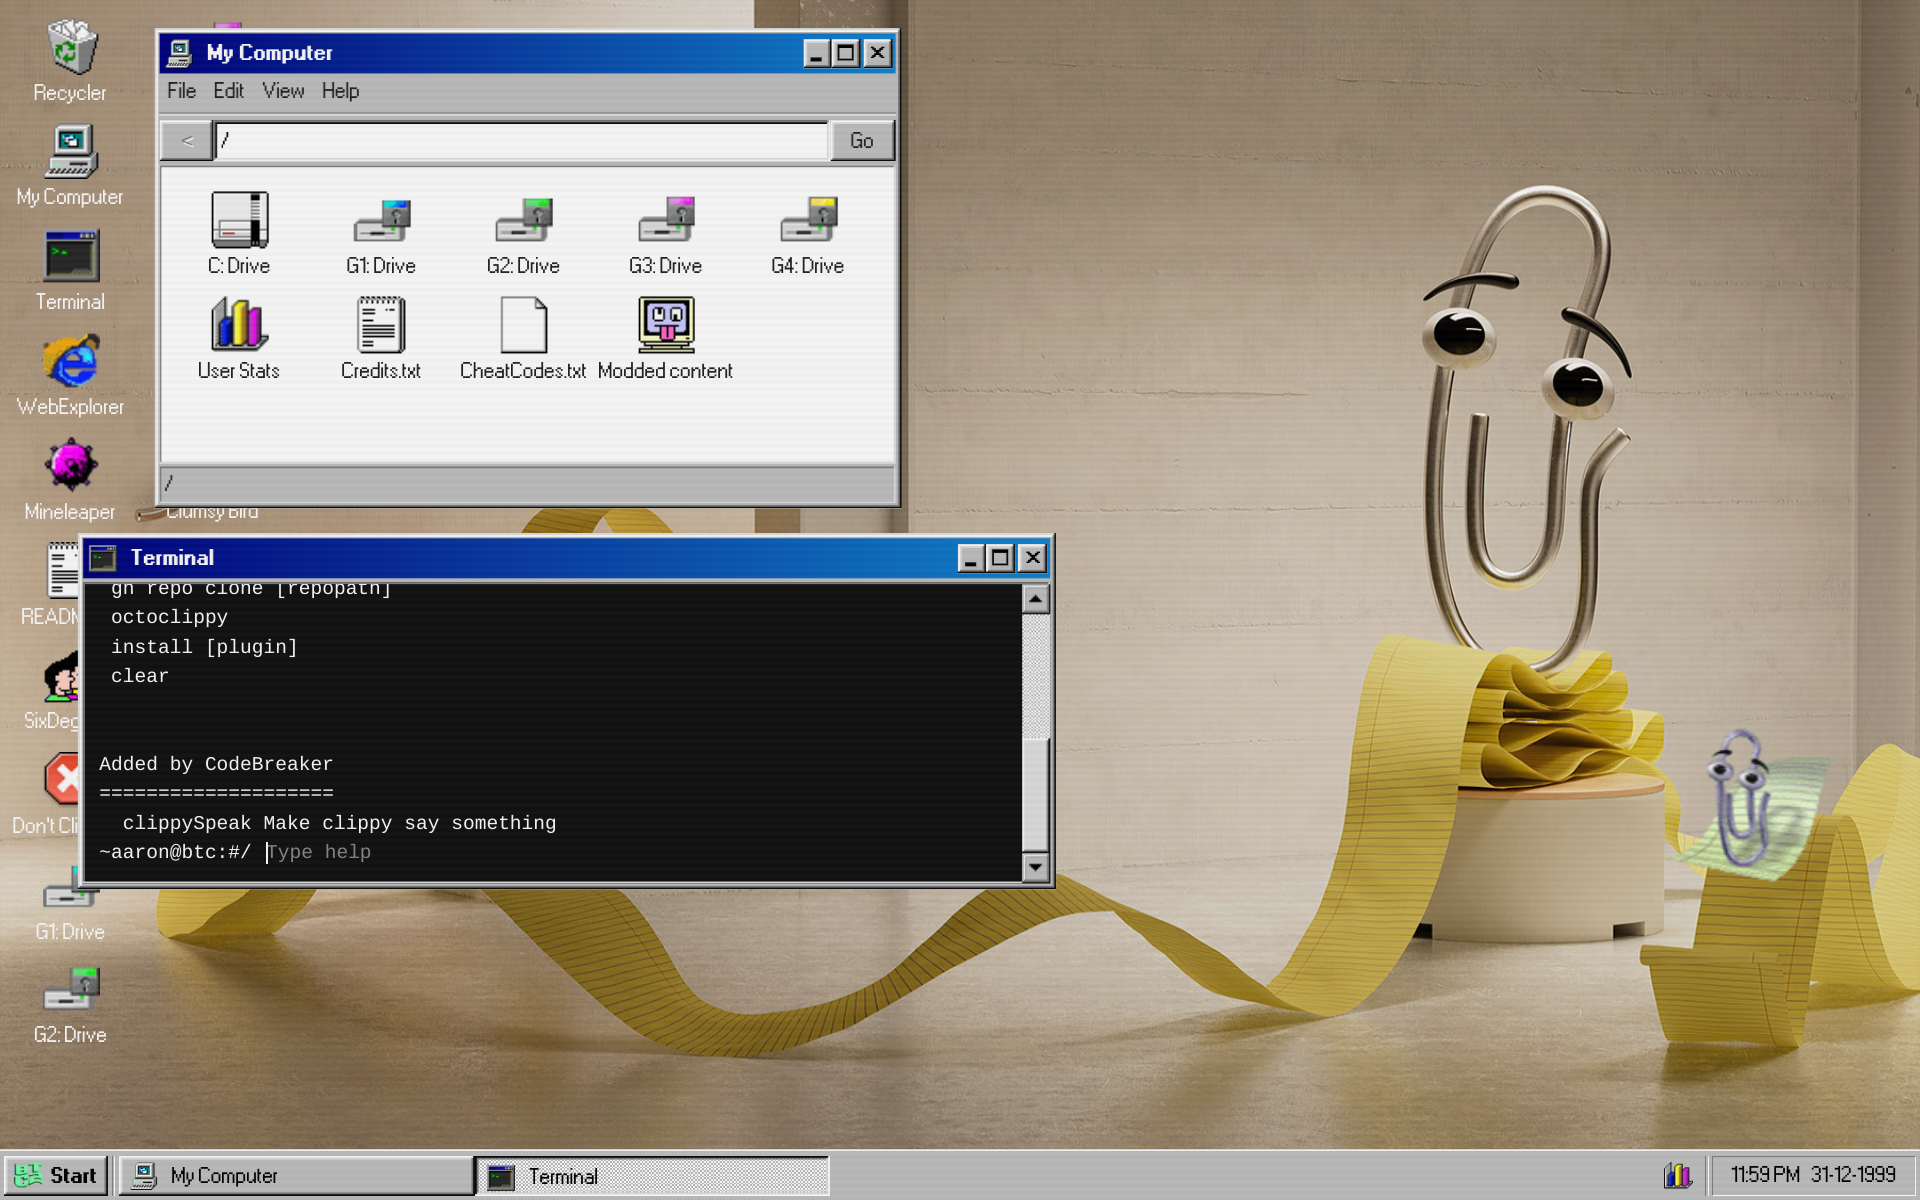Click the Terminal scrollbar up arrow

1036,599
